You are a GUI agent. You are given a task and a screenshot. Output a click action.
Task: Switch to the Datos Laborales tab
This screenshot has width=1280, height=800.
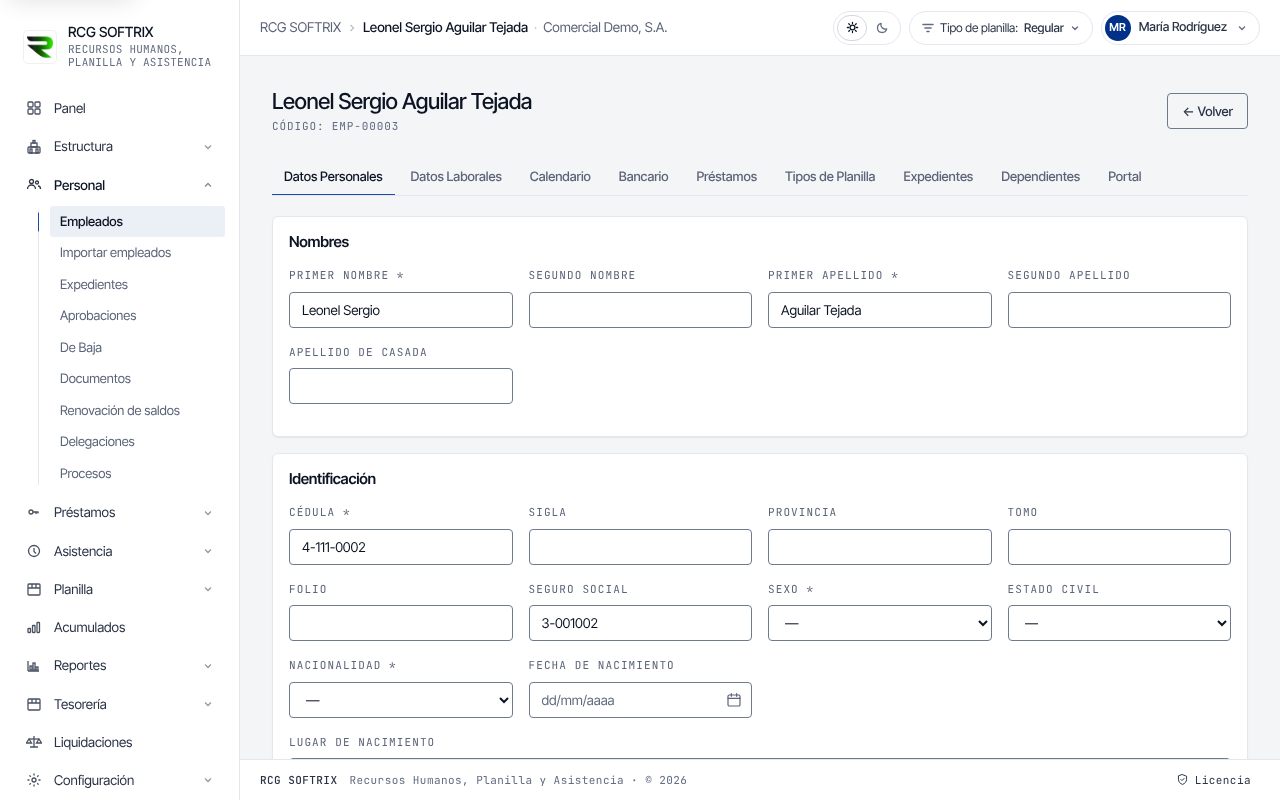click(x=456, y=176)
